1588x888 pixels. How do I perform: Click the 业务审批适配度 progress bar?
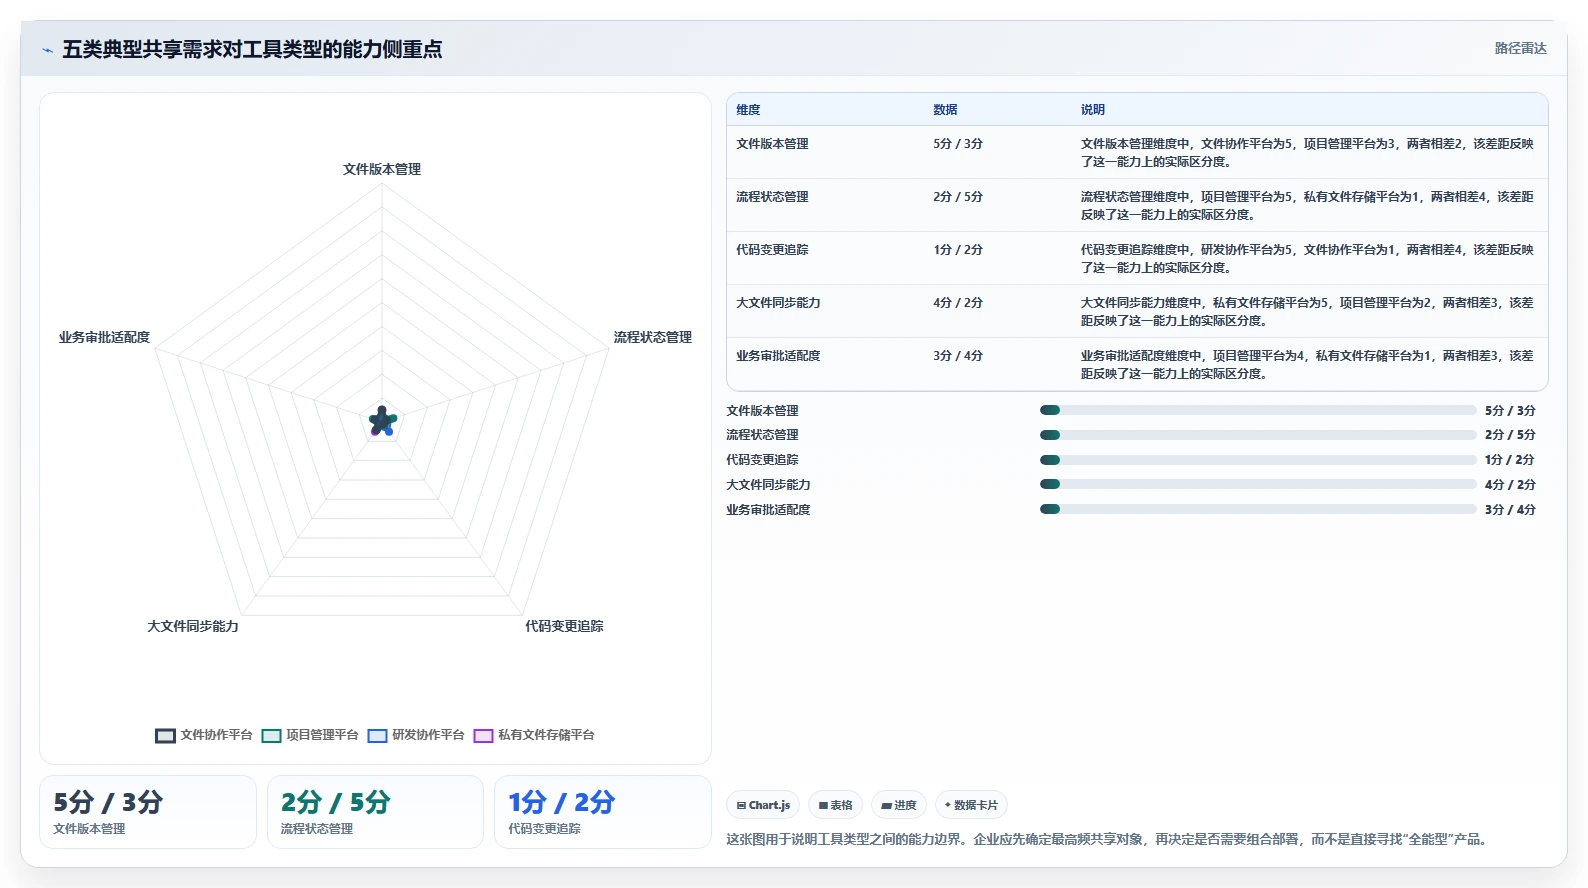click(1258, 509)
